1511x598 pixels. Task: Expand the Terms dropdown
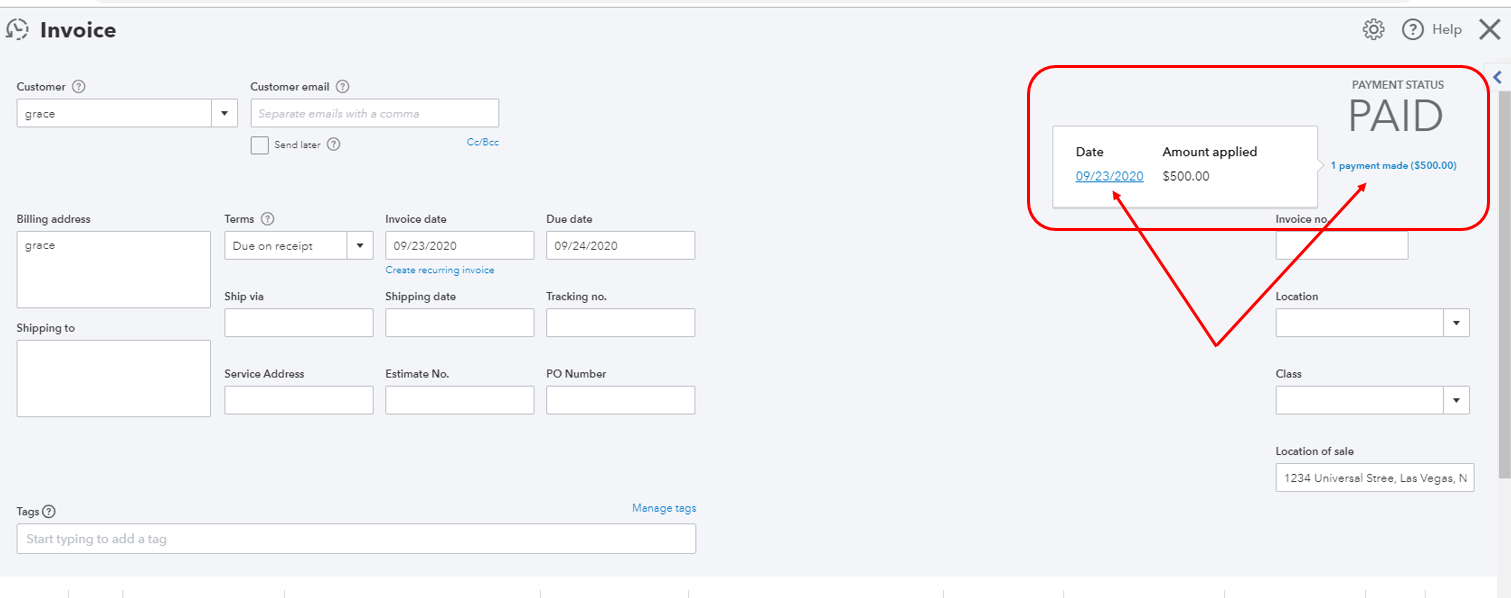click(359, 246)
